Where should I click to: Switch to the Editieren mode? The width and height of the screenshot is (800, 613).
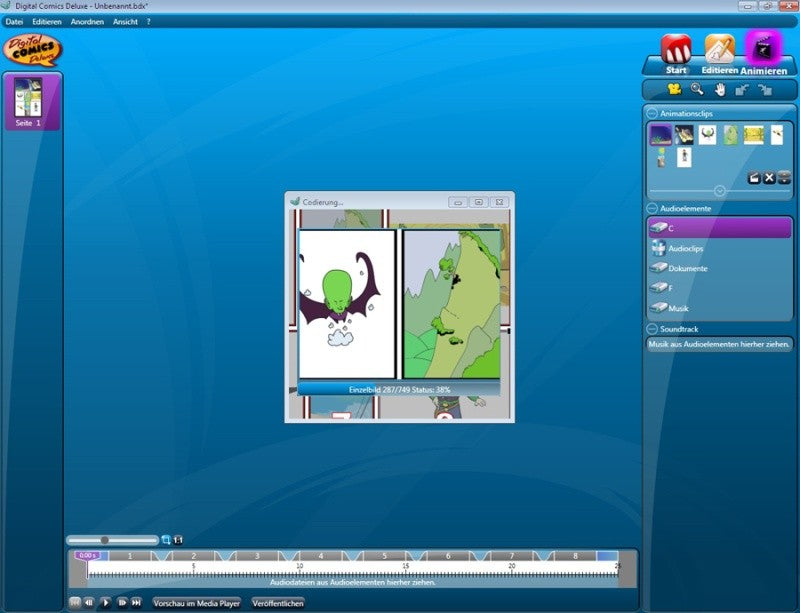[x=720, y=54]
